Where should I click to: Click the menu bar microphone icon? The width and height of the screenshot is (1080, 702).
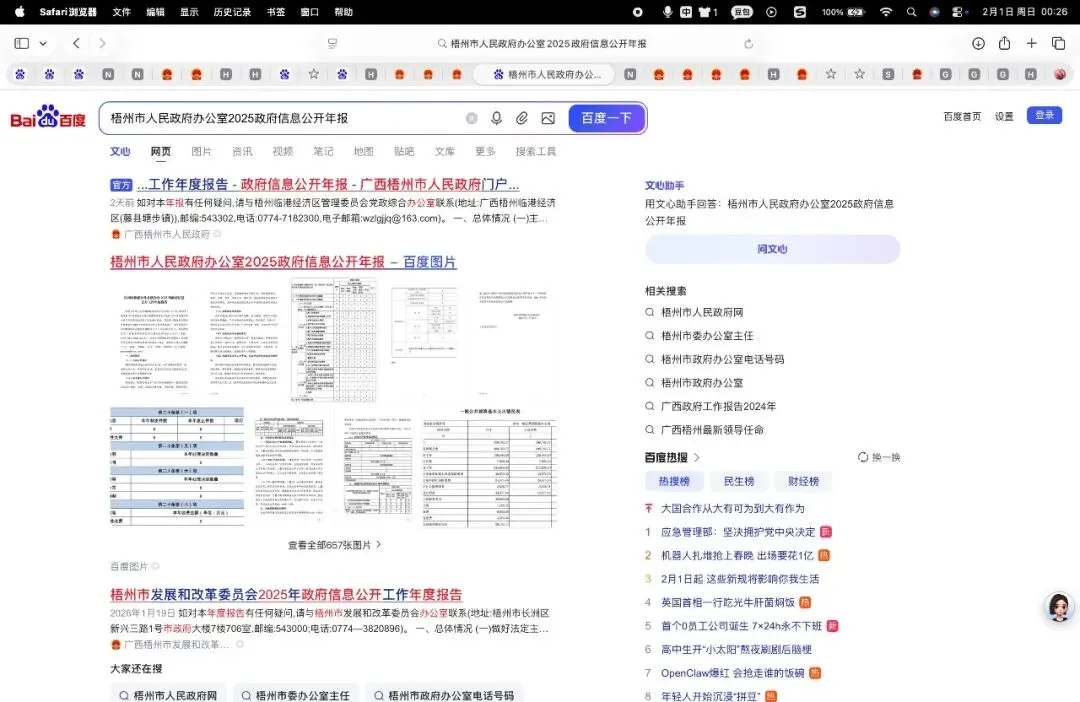[x=667, y=12]
